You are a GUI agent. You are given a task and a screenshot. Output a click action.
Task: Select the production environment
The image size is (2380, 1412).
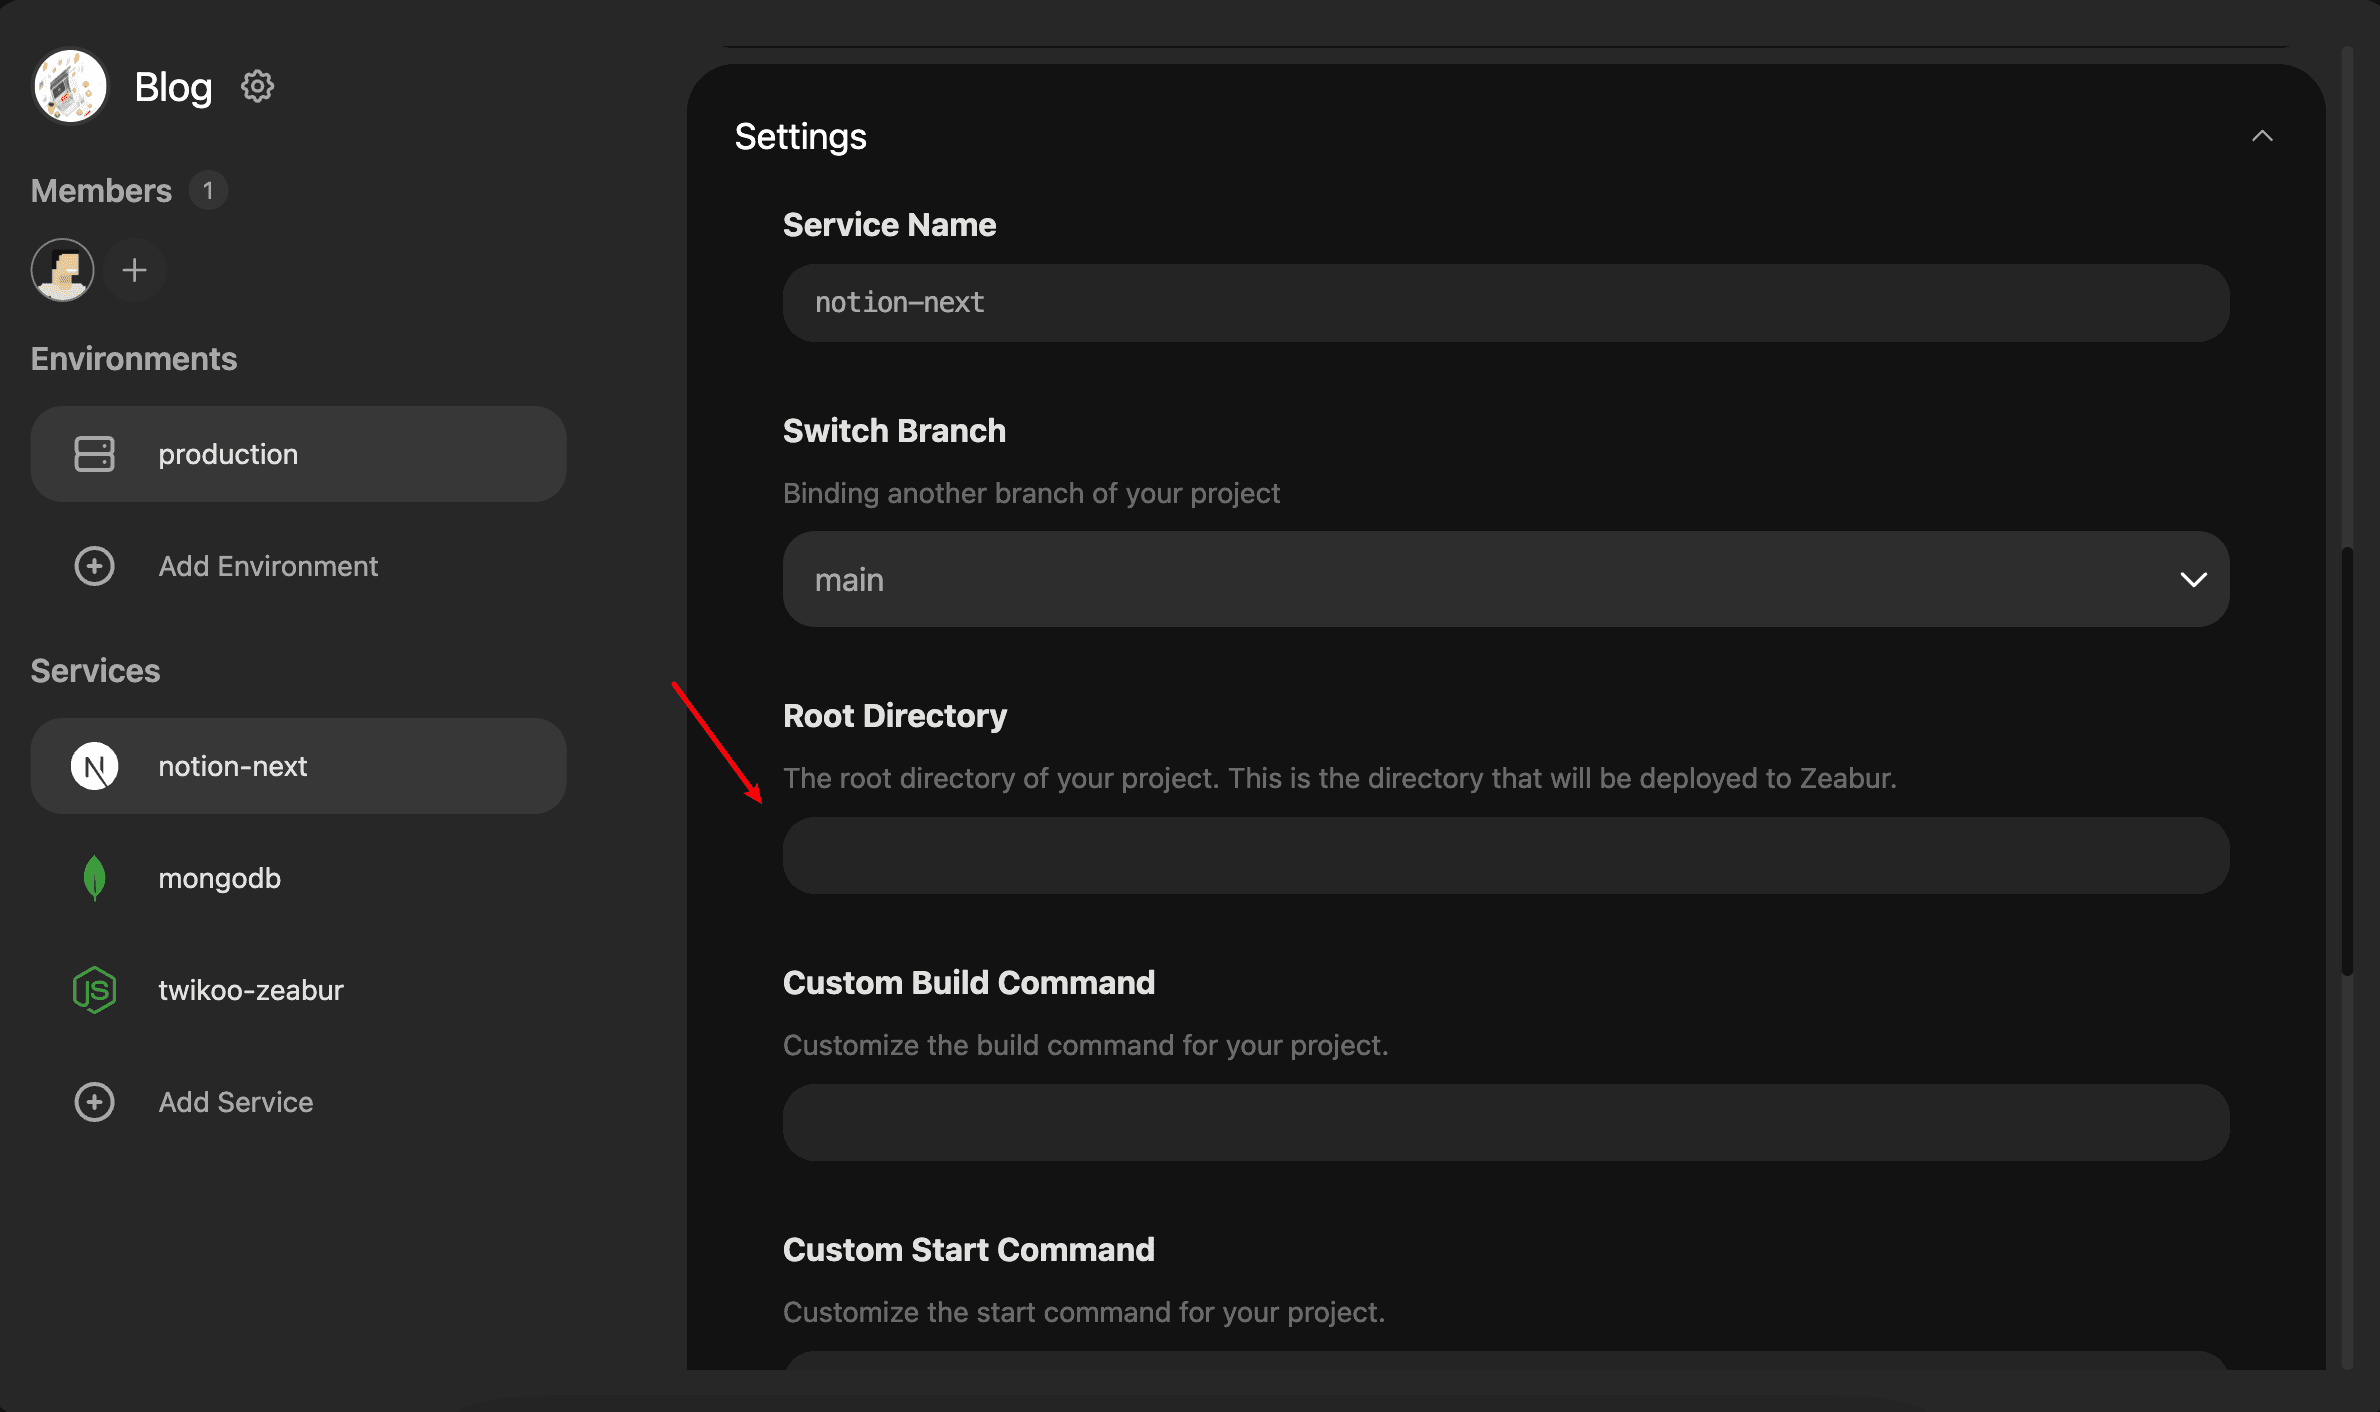[298, 454]
